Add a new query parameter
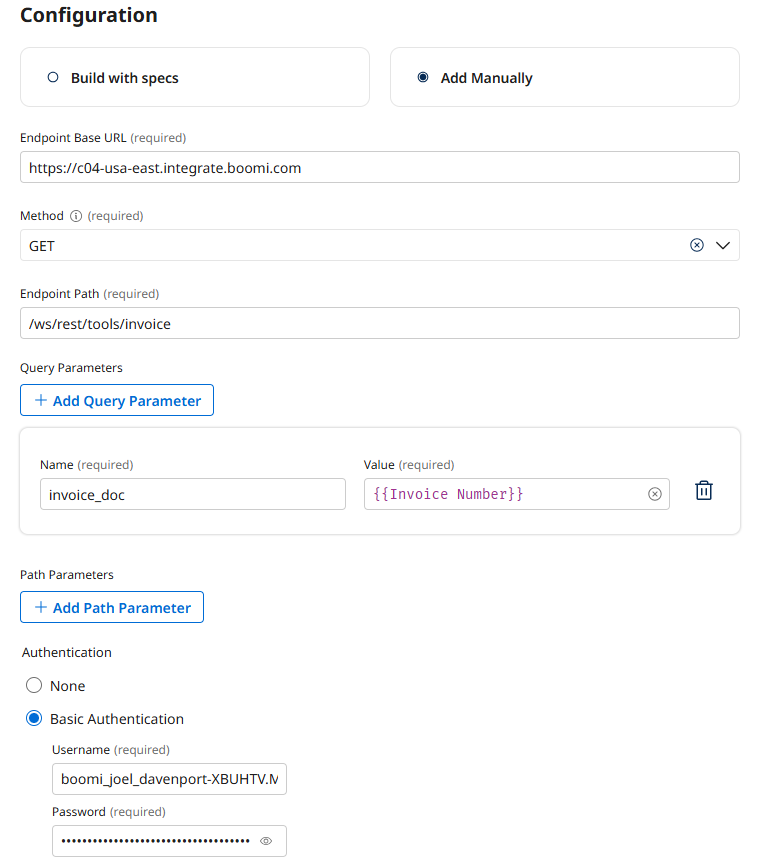The width and height of the screenshot is (772, 861). pos(116,400)
